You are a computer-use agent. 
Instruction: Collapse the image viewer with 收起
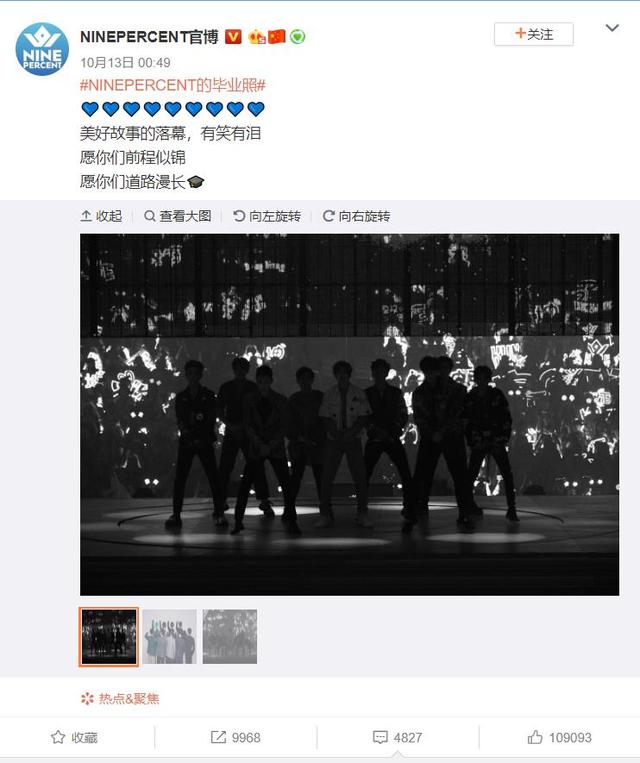[x=101, y=216]
